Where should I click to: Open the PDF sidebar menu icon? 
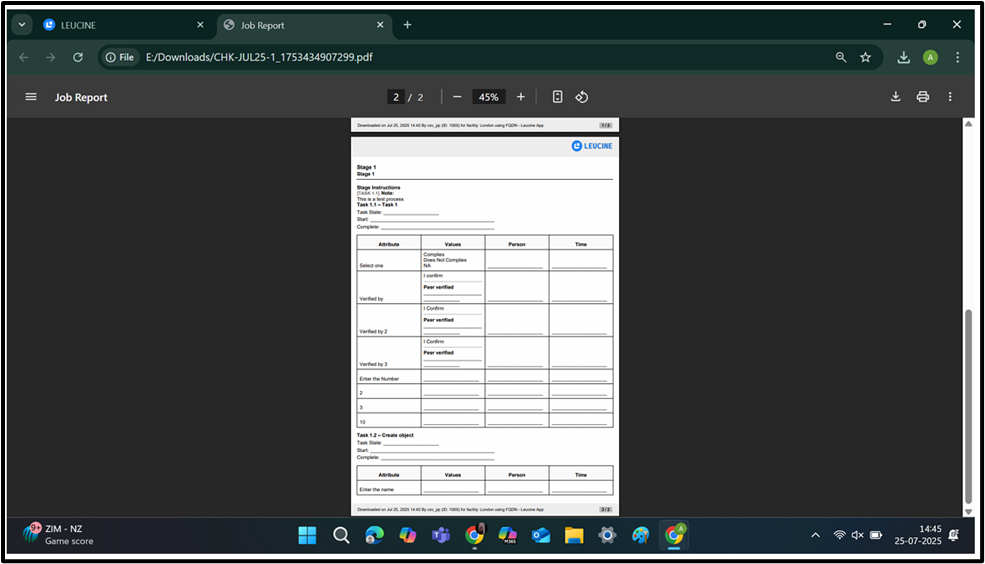[31, 97]
